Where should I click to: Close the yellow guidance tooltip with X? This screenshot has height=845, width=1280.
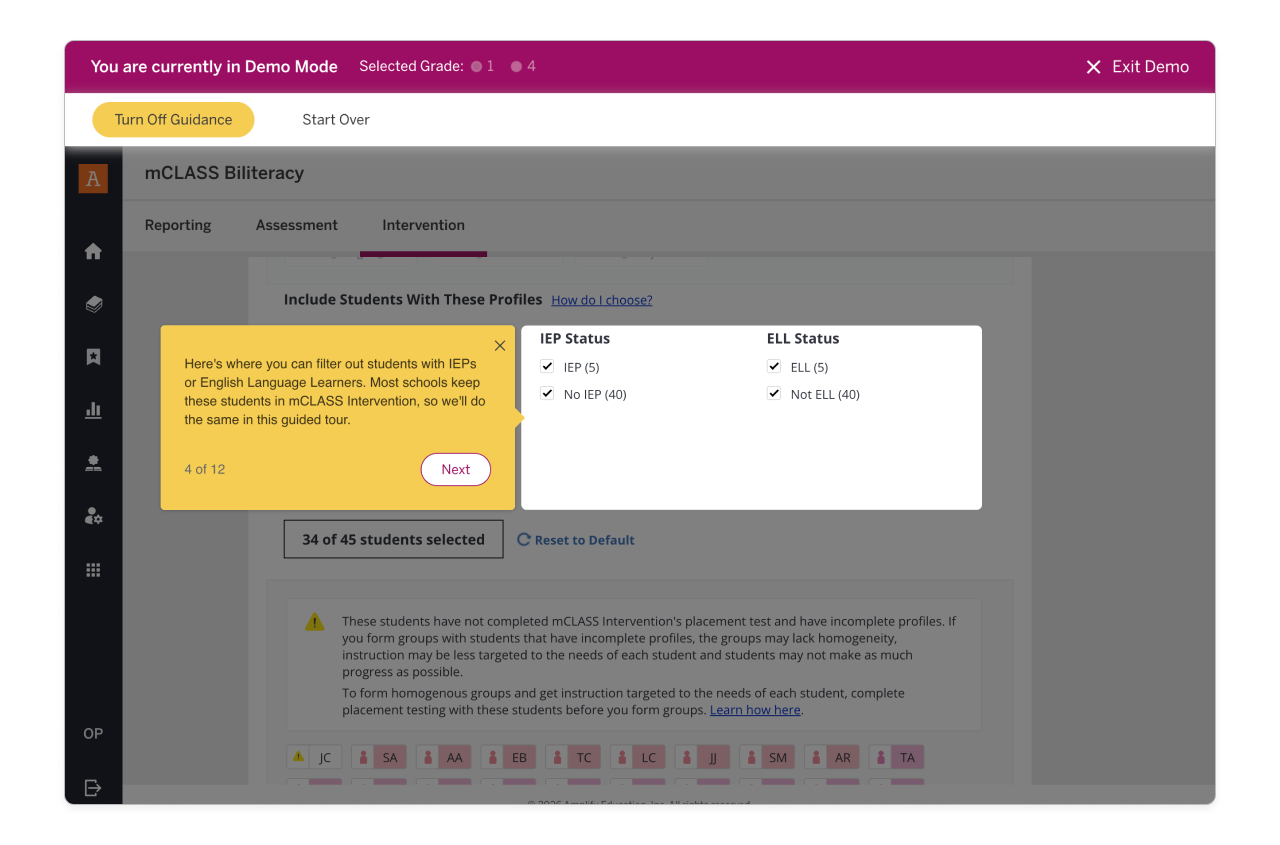click(500, 346)
